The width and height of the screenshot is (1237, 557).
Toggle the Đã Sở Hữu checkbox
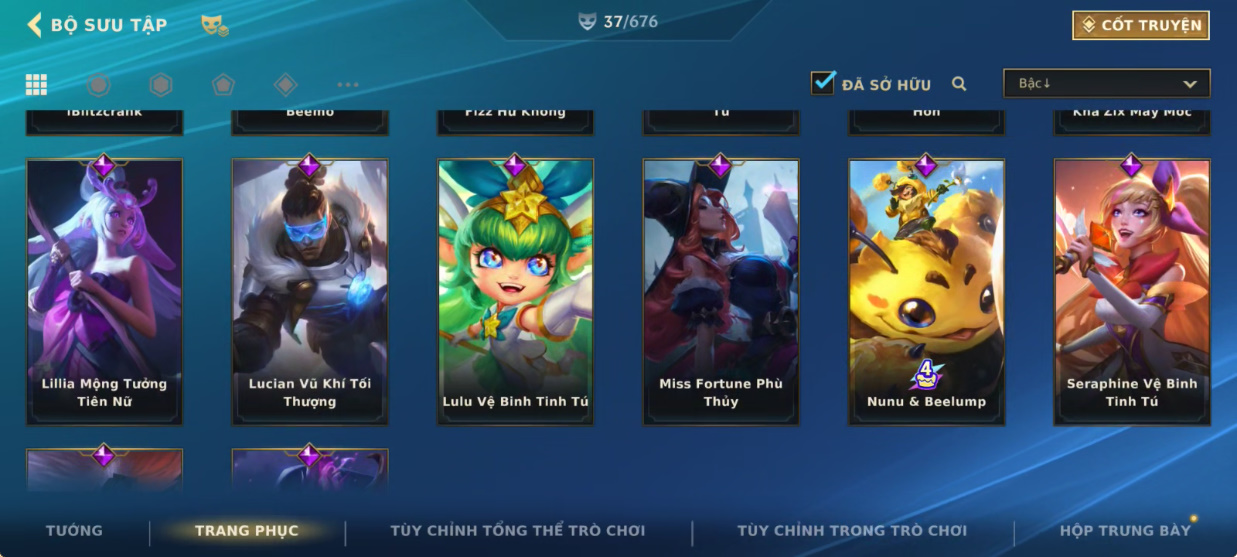tap(823, 83)
